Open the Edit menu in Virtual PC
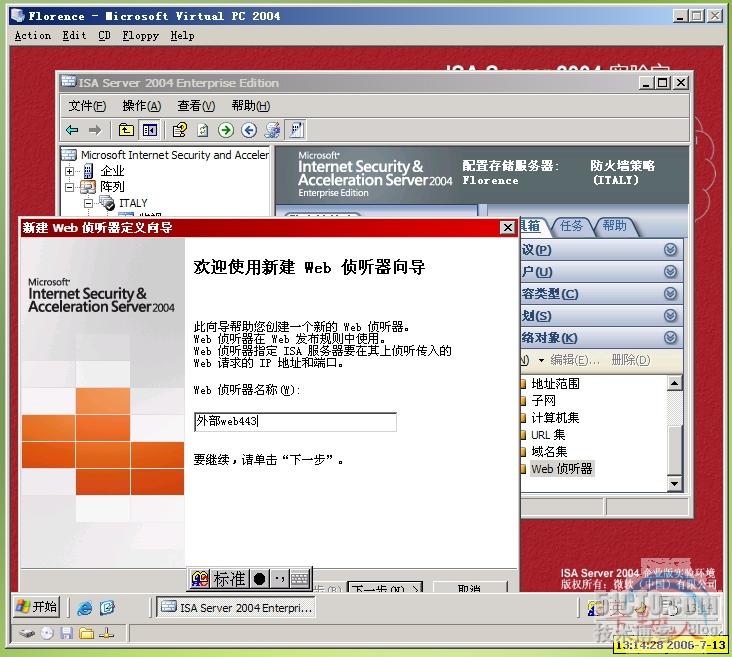The image size is (732, 657). pos(74,35)
